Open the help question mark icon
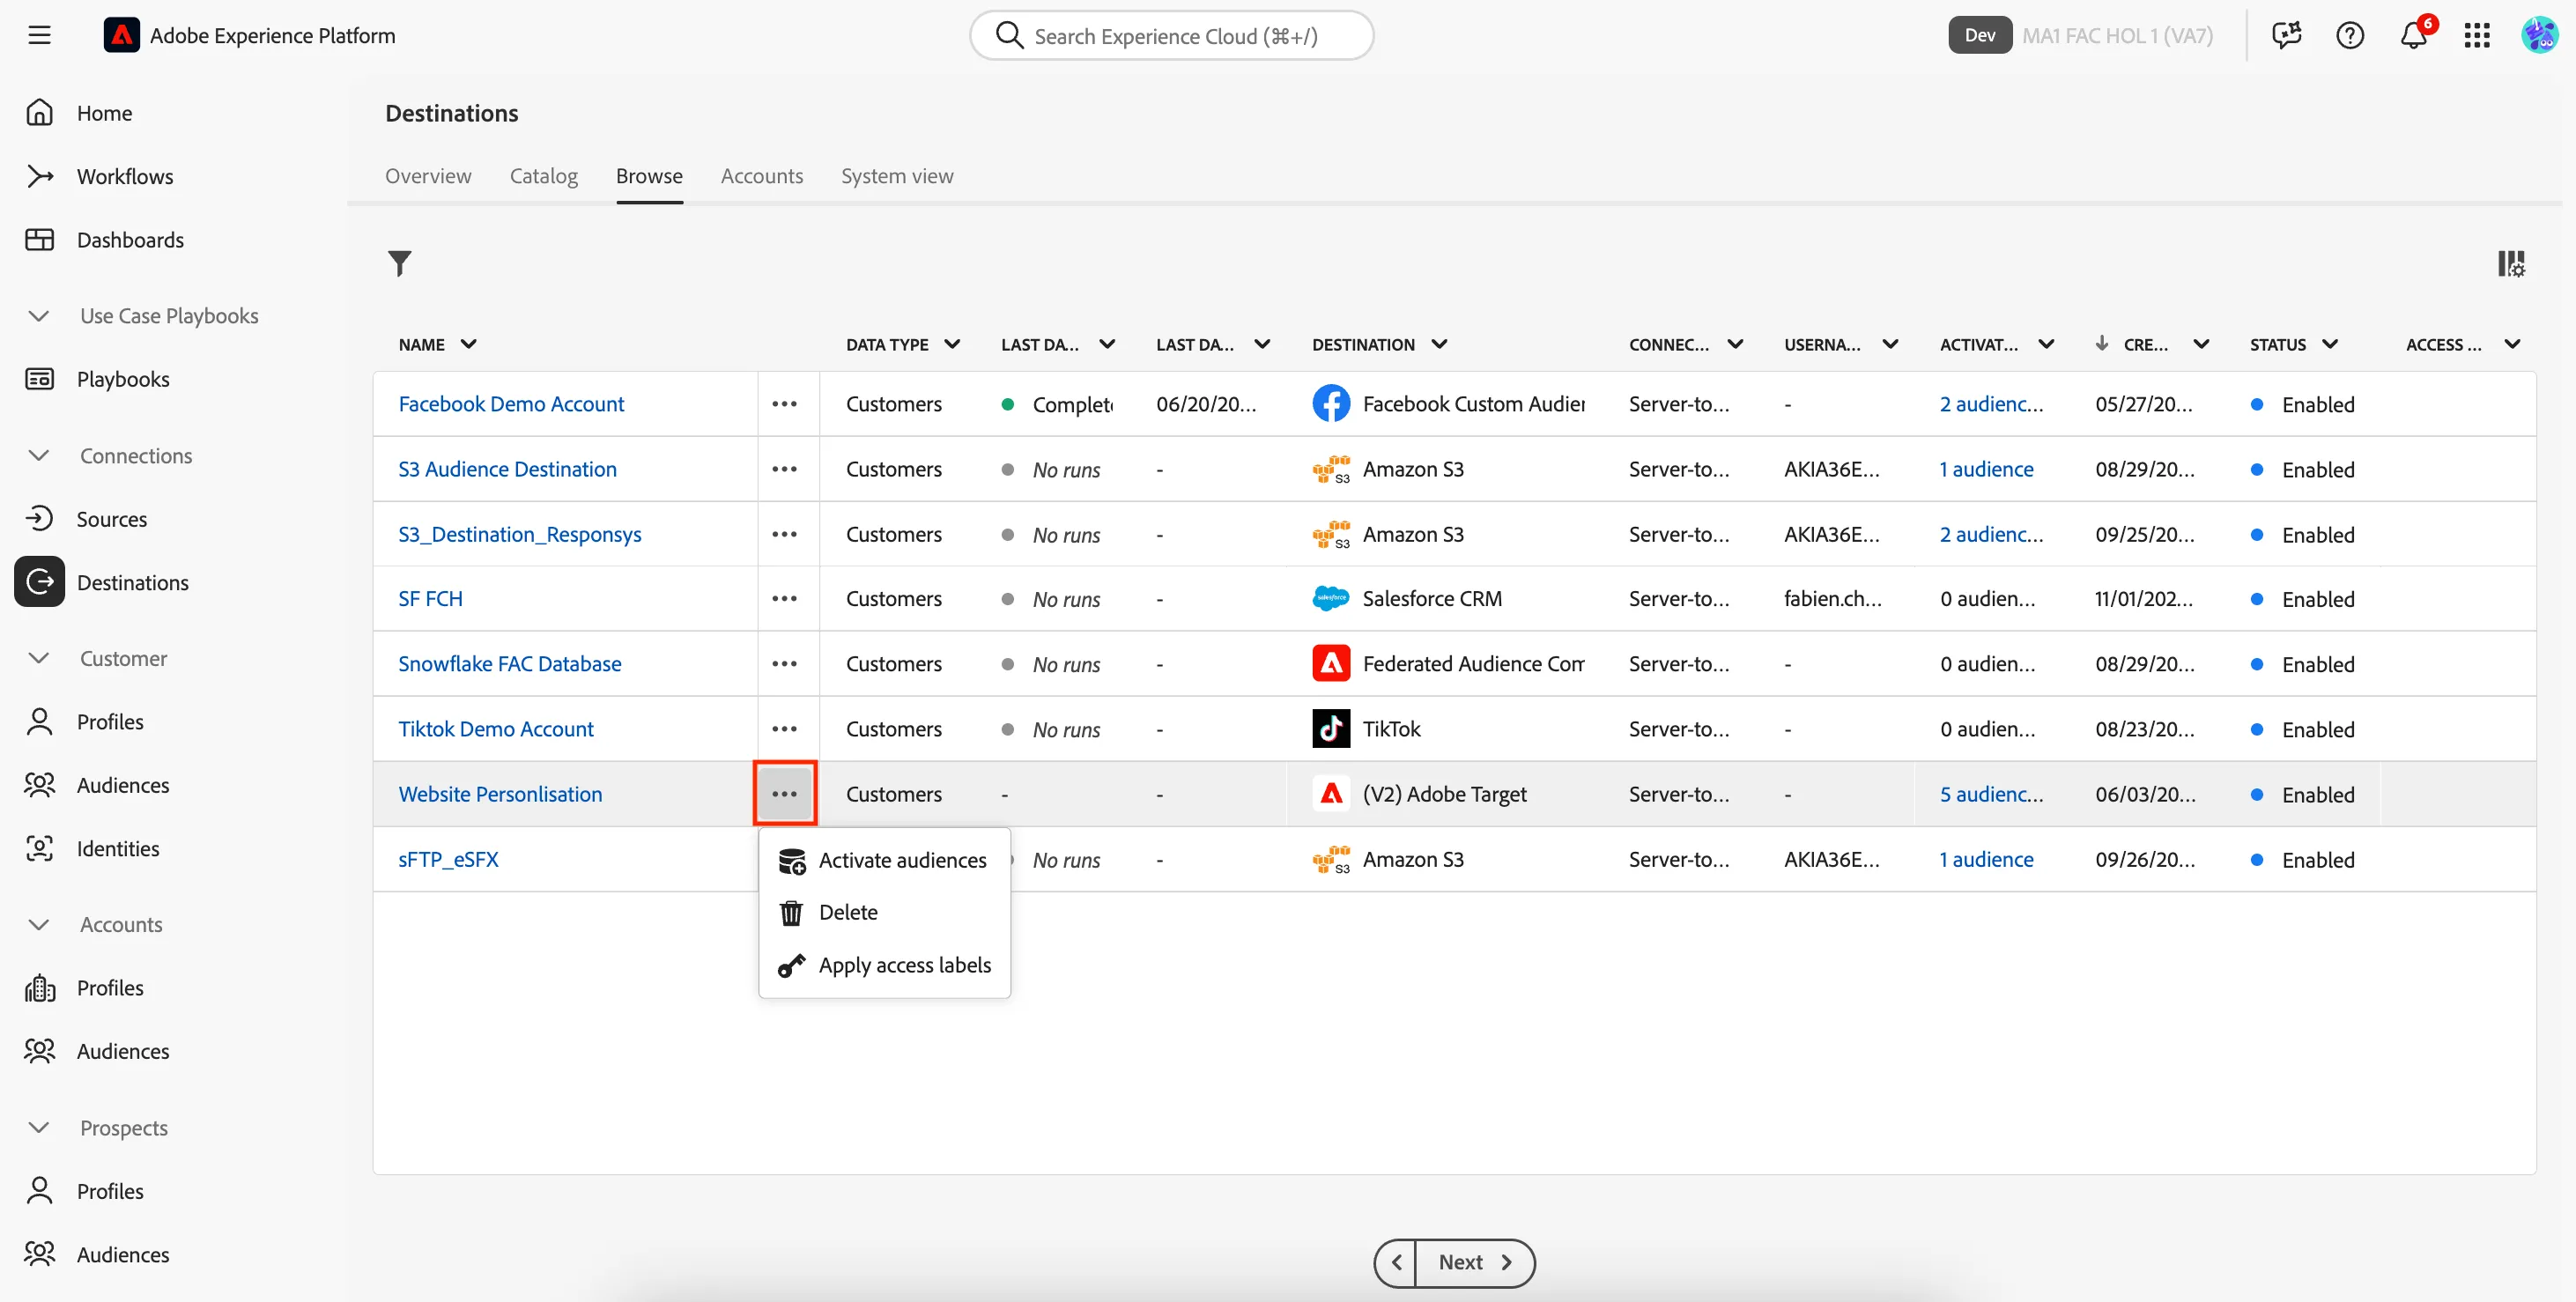 click(2349, 36)
